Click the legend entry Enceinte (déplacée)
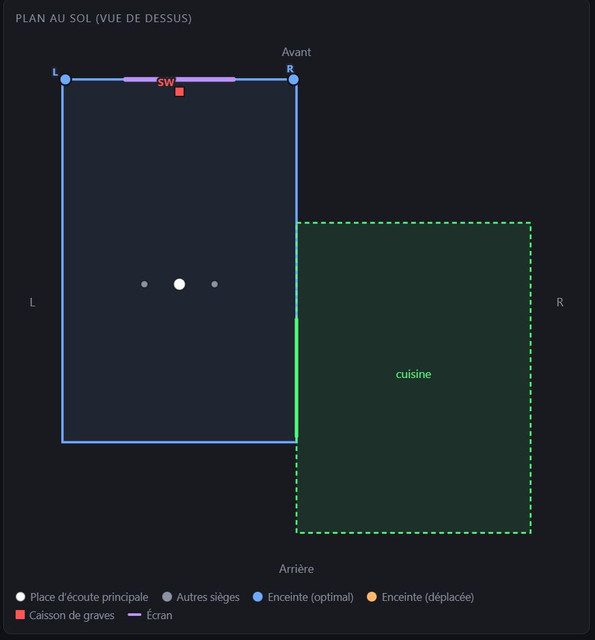Image resolution: width=595 pixels, height=640 pixels. (x=420, y=597)
